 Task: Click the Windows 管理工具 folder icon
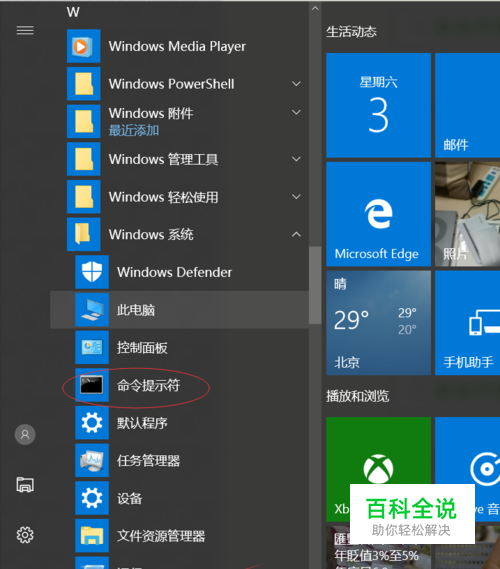(83, 159)
